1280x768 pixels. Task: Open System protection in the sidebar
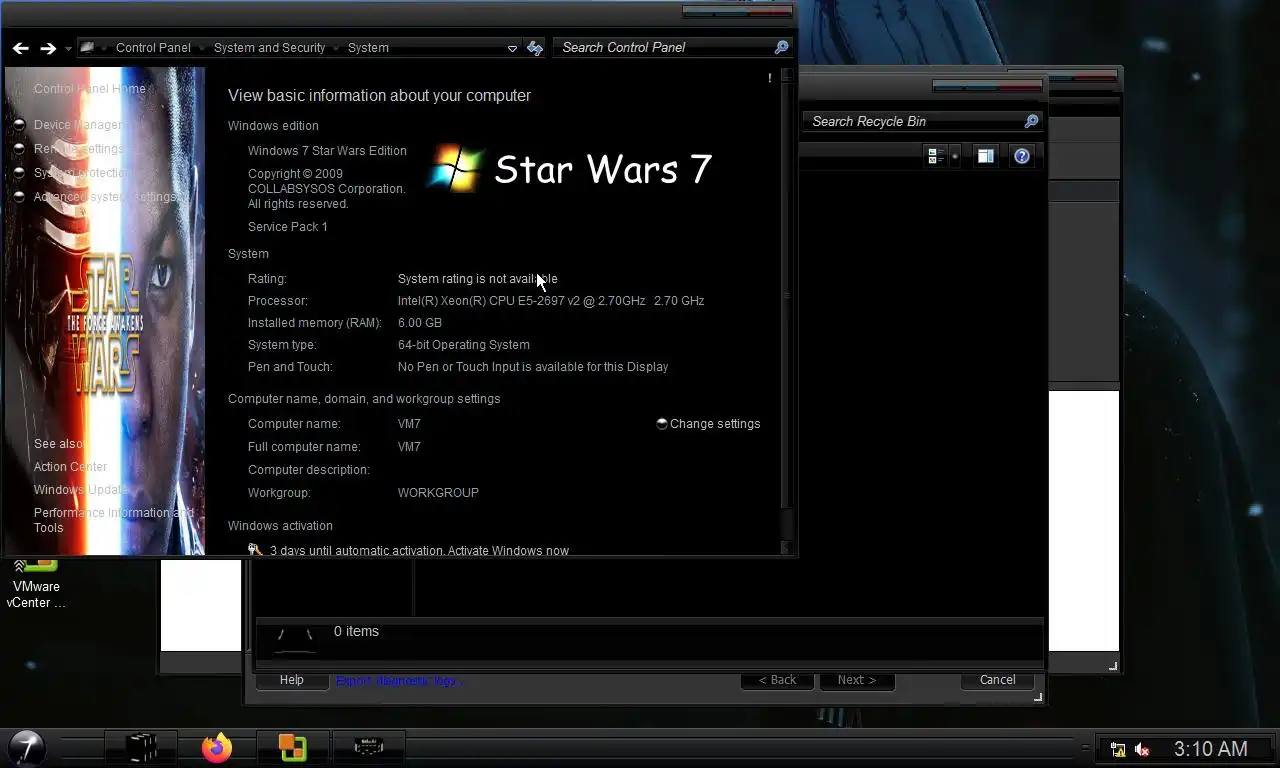pyautogui.click(x=83, y=173)
